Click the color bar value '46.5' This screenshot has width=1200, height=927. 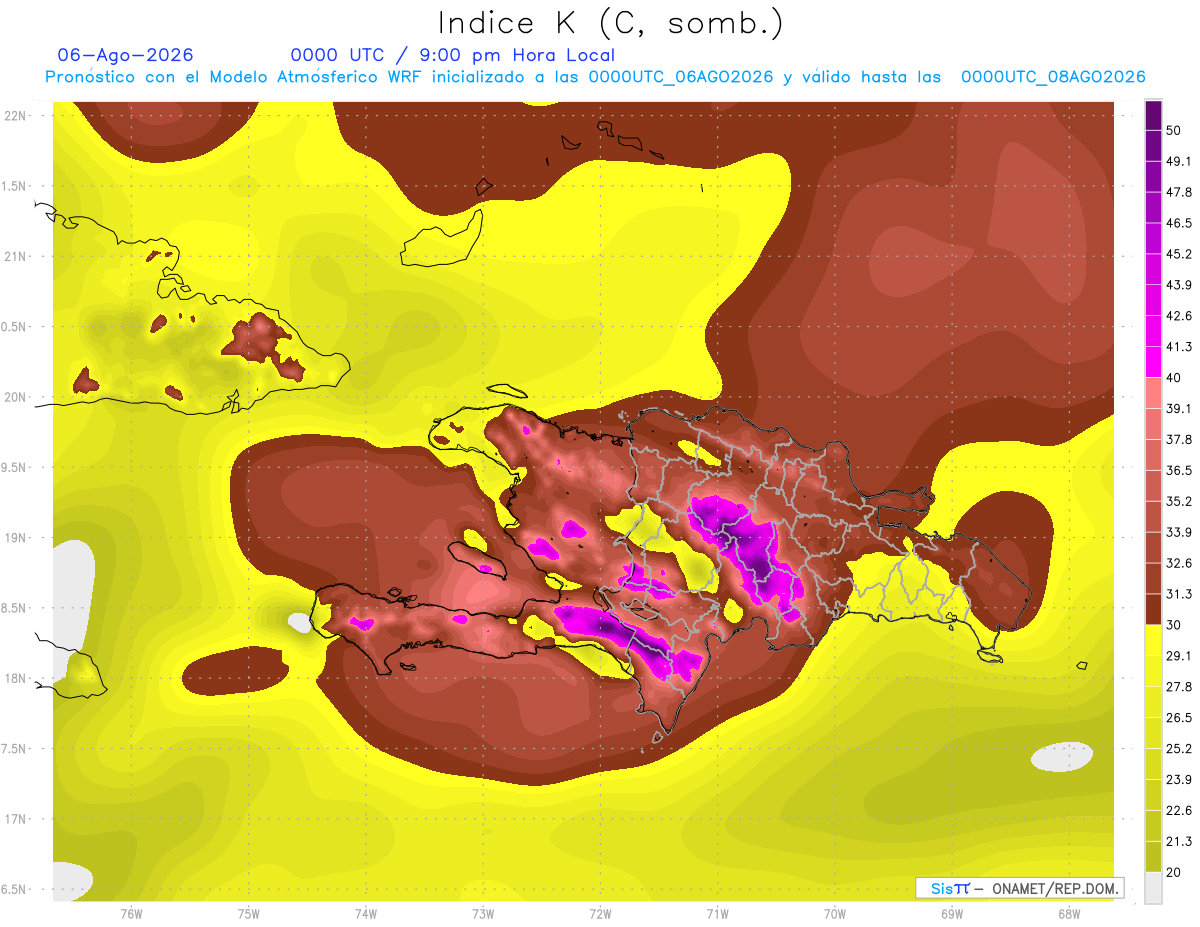1178,223
